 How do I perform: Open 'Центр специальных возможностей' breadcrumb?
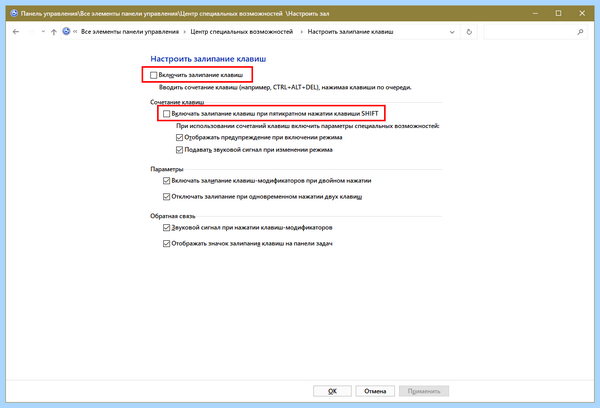(x=241, y=32)
